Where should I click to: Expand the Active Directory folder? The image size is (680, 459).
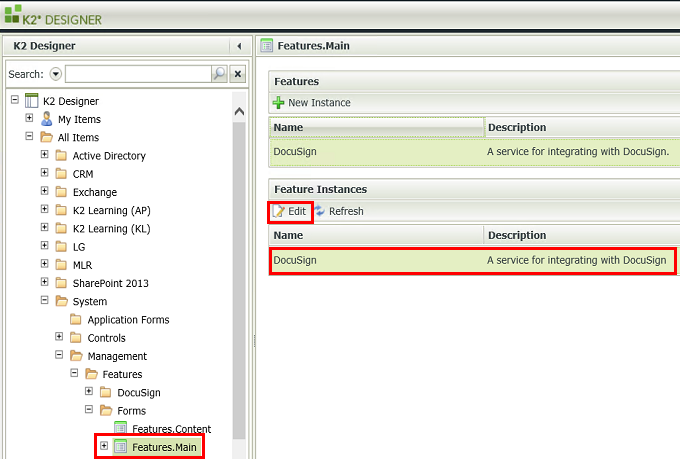pyautogui.click(x=44, y=154)
